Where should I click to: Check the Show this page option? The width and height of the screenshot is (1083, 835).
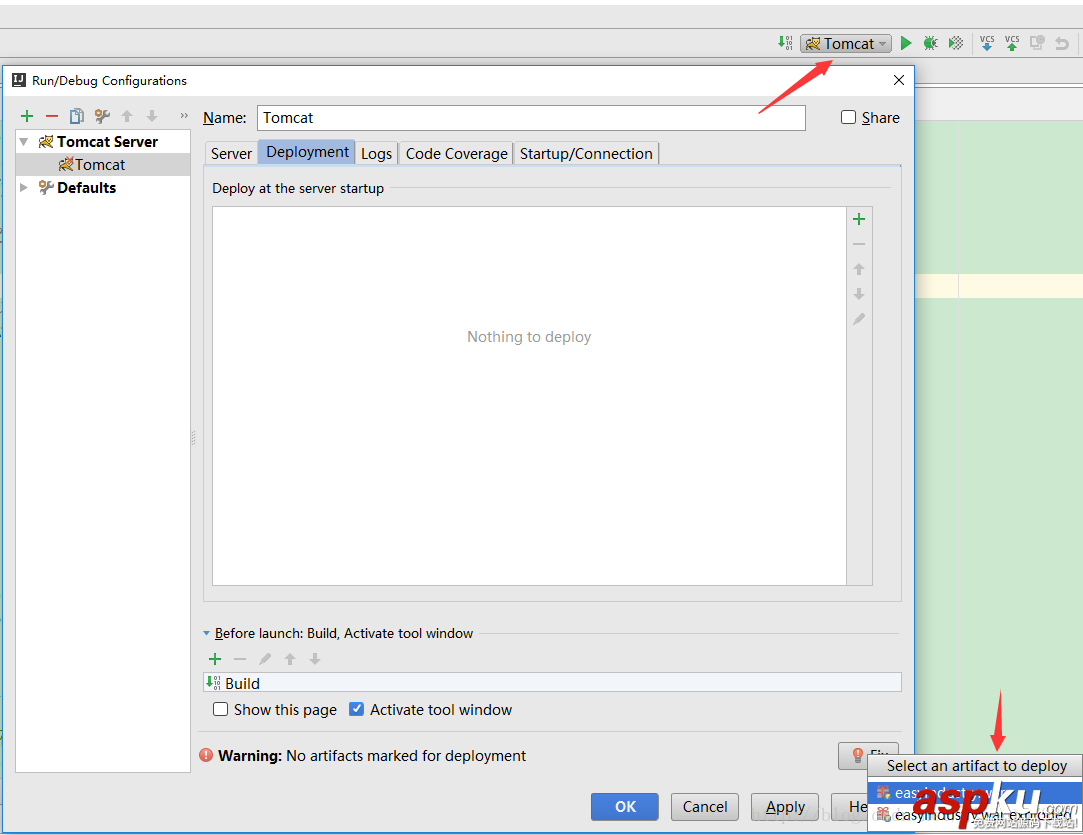(x=220, y=709)
